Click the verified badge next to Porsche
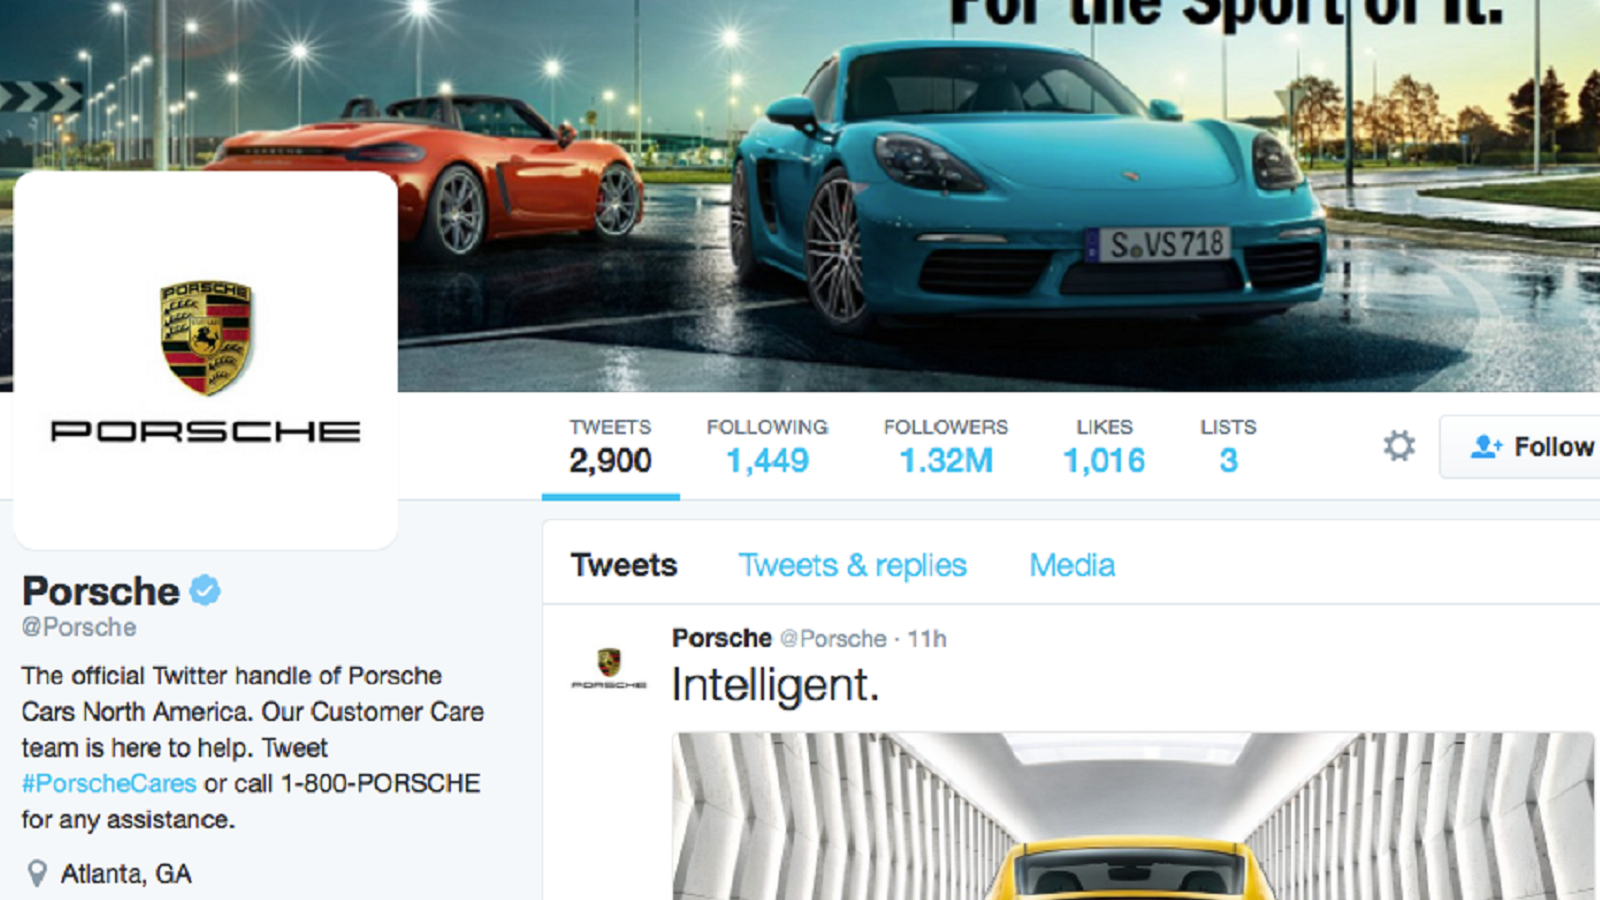The height and width of the screenshot is (900, 1600). pyautogui.click(x=205, y=590)
